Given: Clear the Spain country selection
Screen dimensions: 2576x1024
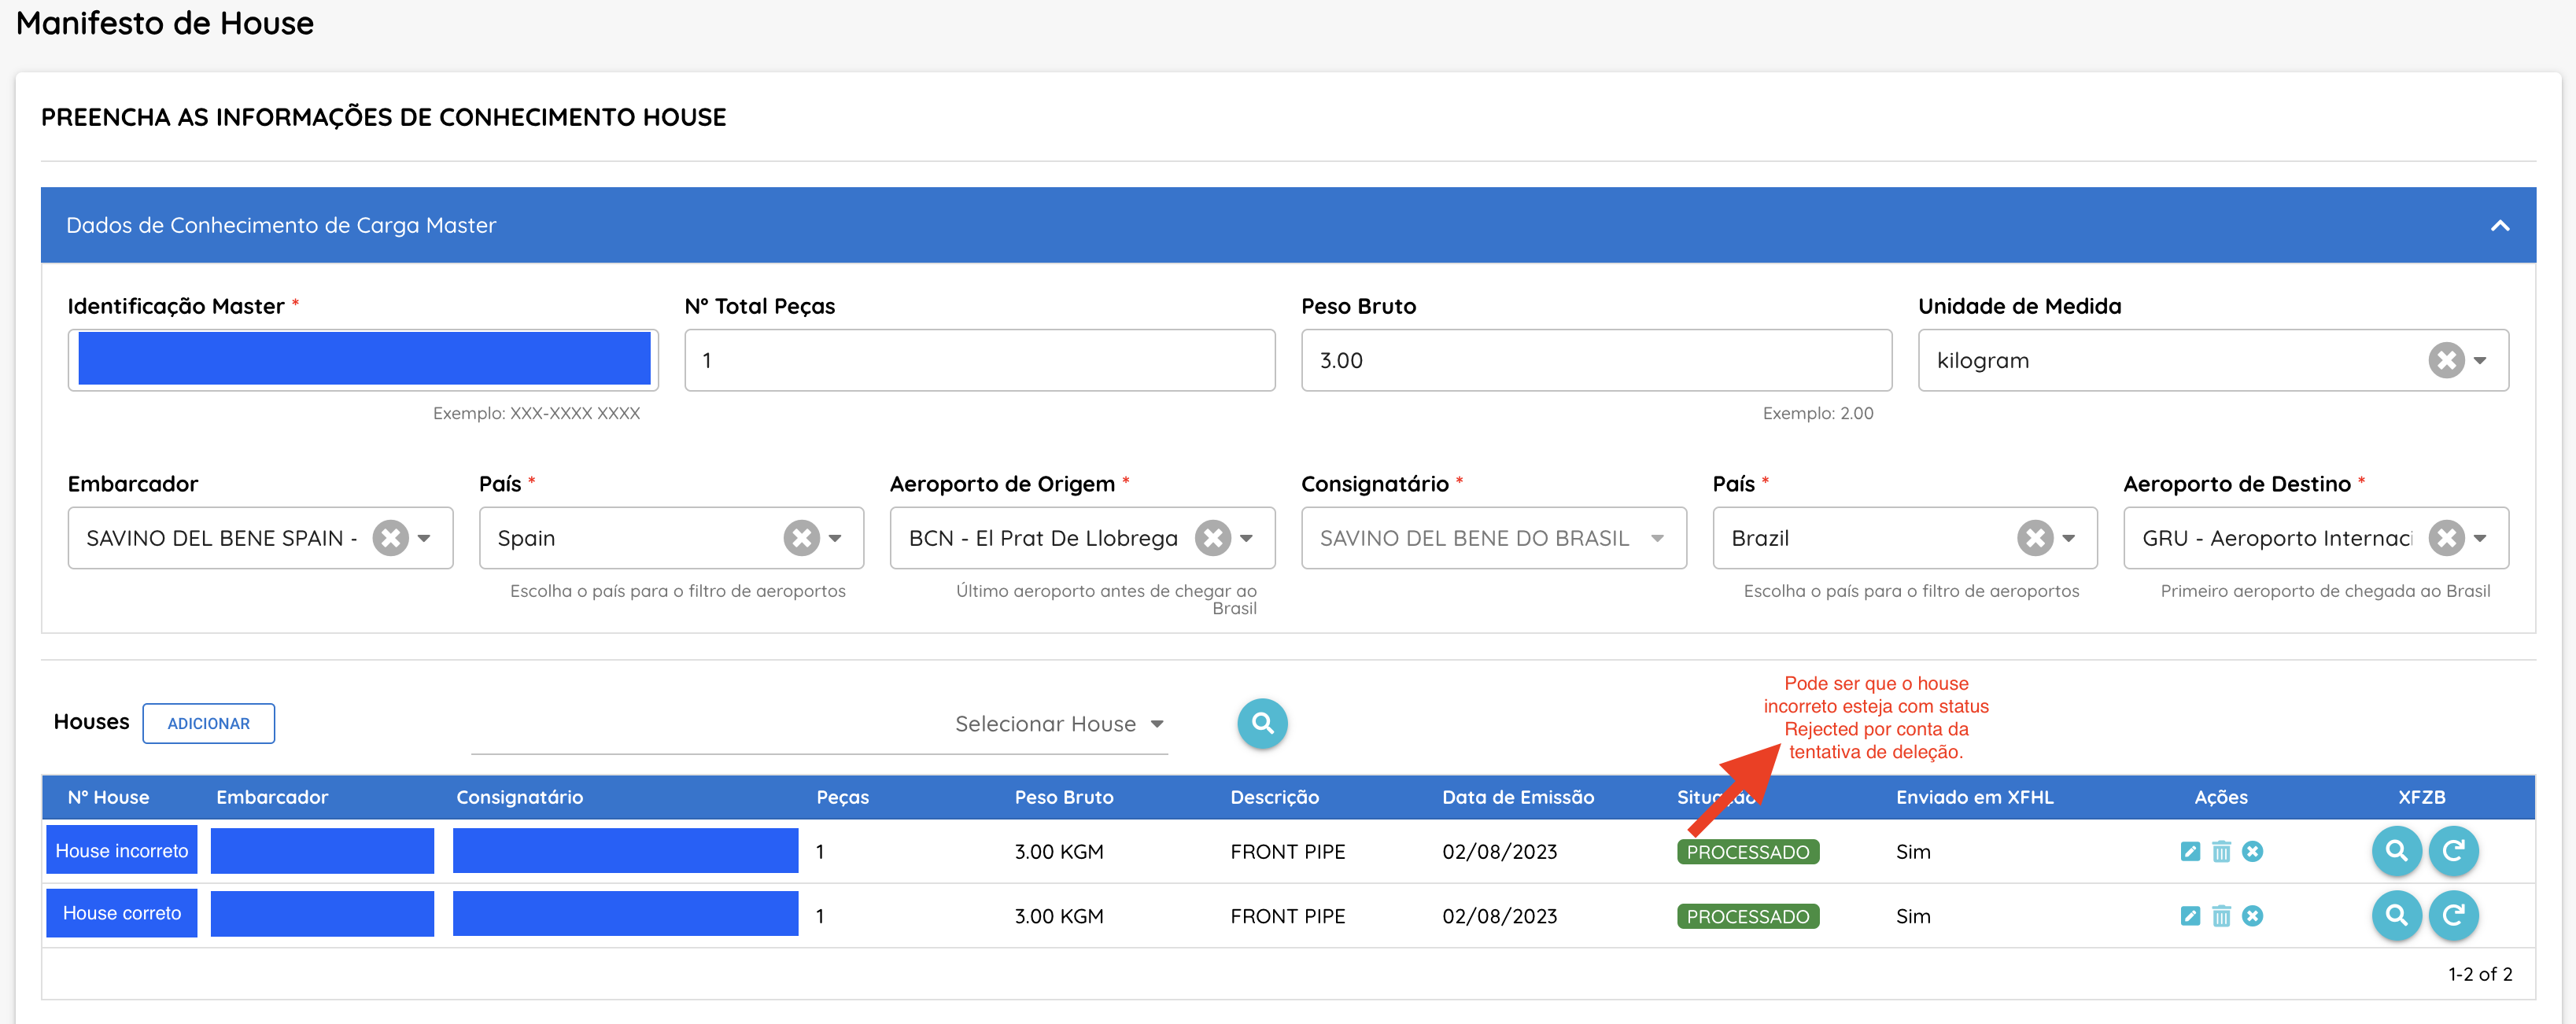Looking at the screenshot, I should coord(801,538).
